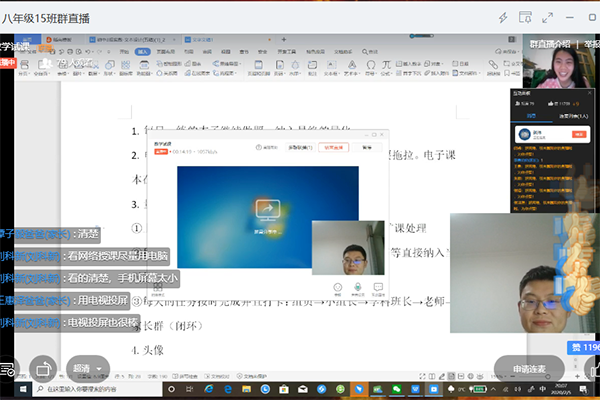Open the 超清 quality dropdown
This screenshot has height=400, width=600.
point(88,369)
